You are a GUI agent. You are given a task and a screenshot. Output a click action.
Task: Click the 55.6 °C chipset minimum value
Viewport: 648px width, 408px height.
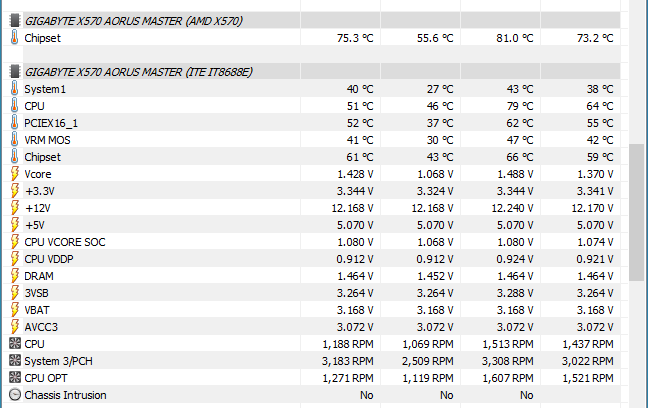pos(435,38)
